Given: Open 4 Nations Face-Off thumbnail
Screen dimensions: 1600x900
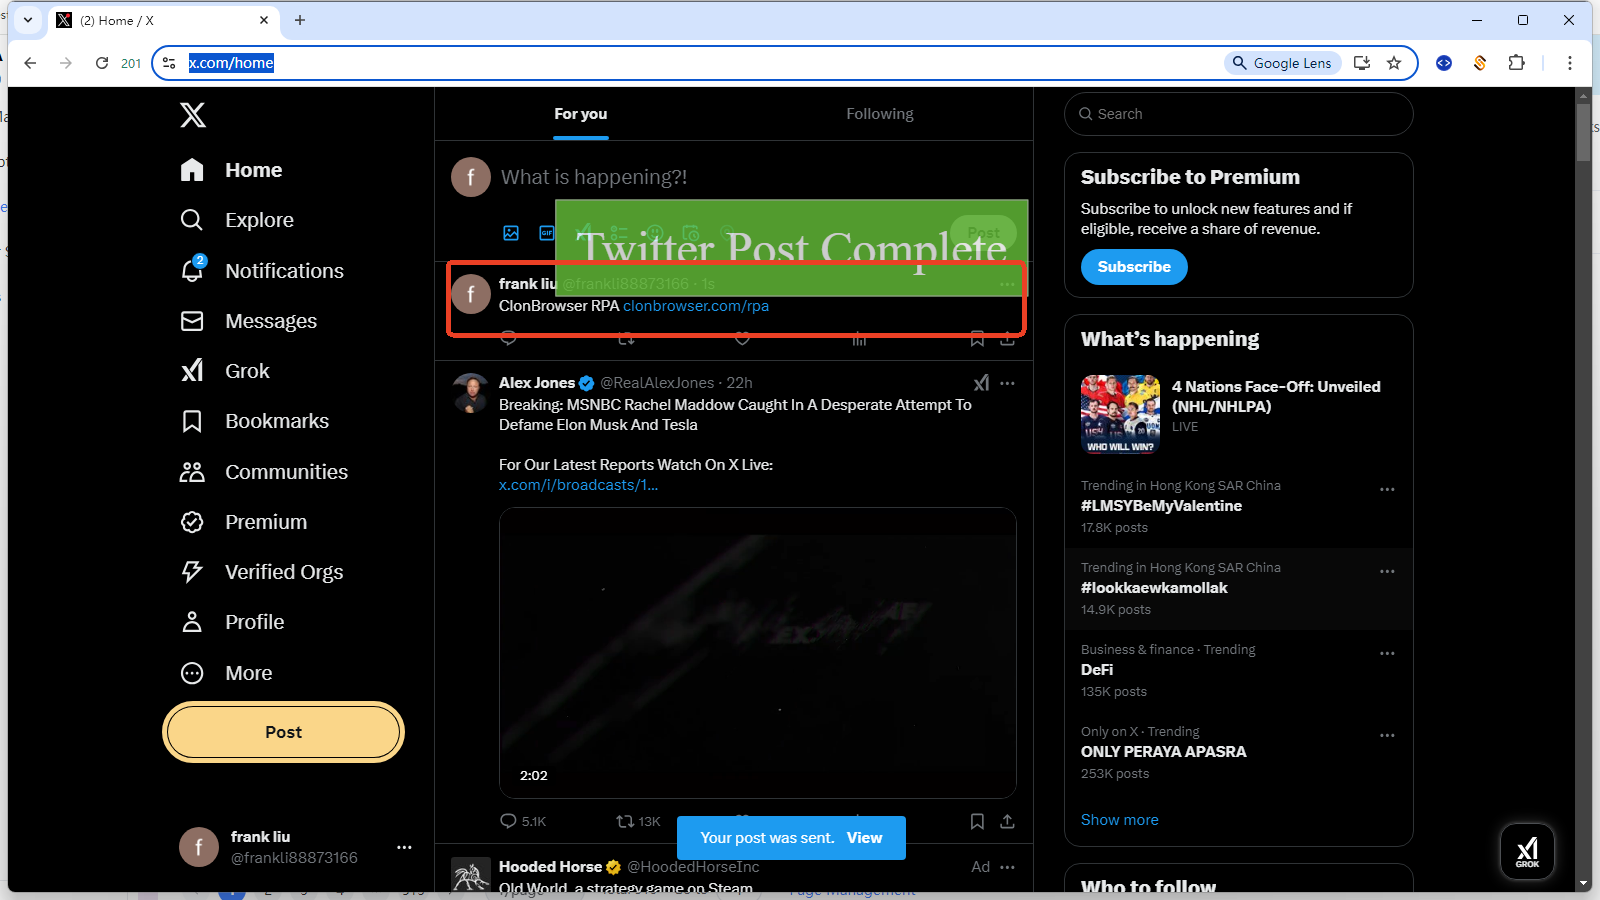Looking at the screenshot, I should click(1120, 414).
